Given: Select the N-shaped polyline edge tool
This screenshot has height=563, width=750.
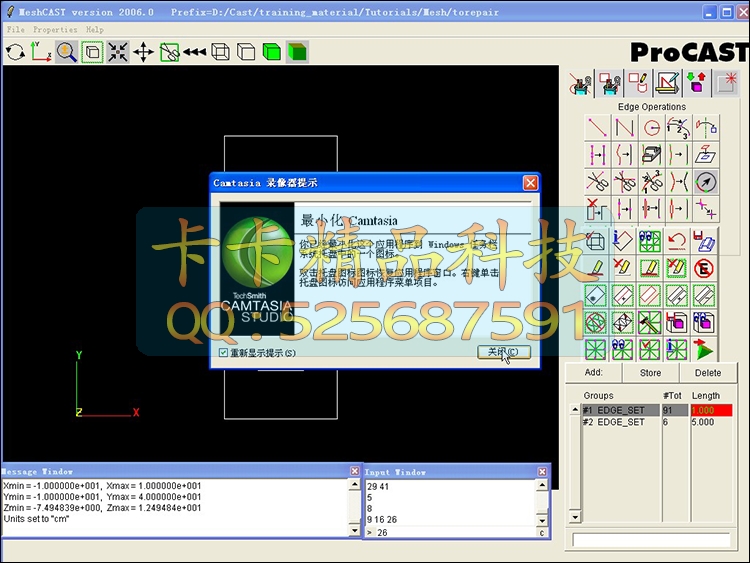Looking at the screenshot, I should pyautogui.click(x=624, y=128).
